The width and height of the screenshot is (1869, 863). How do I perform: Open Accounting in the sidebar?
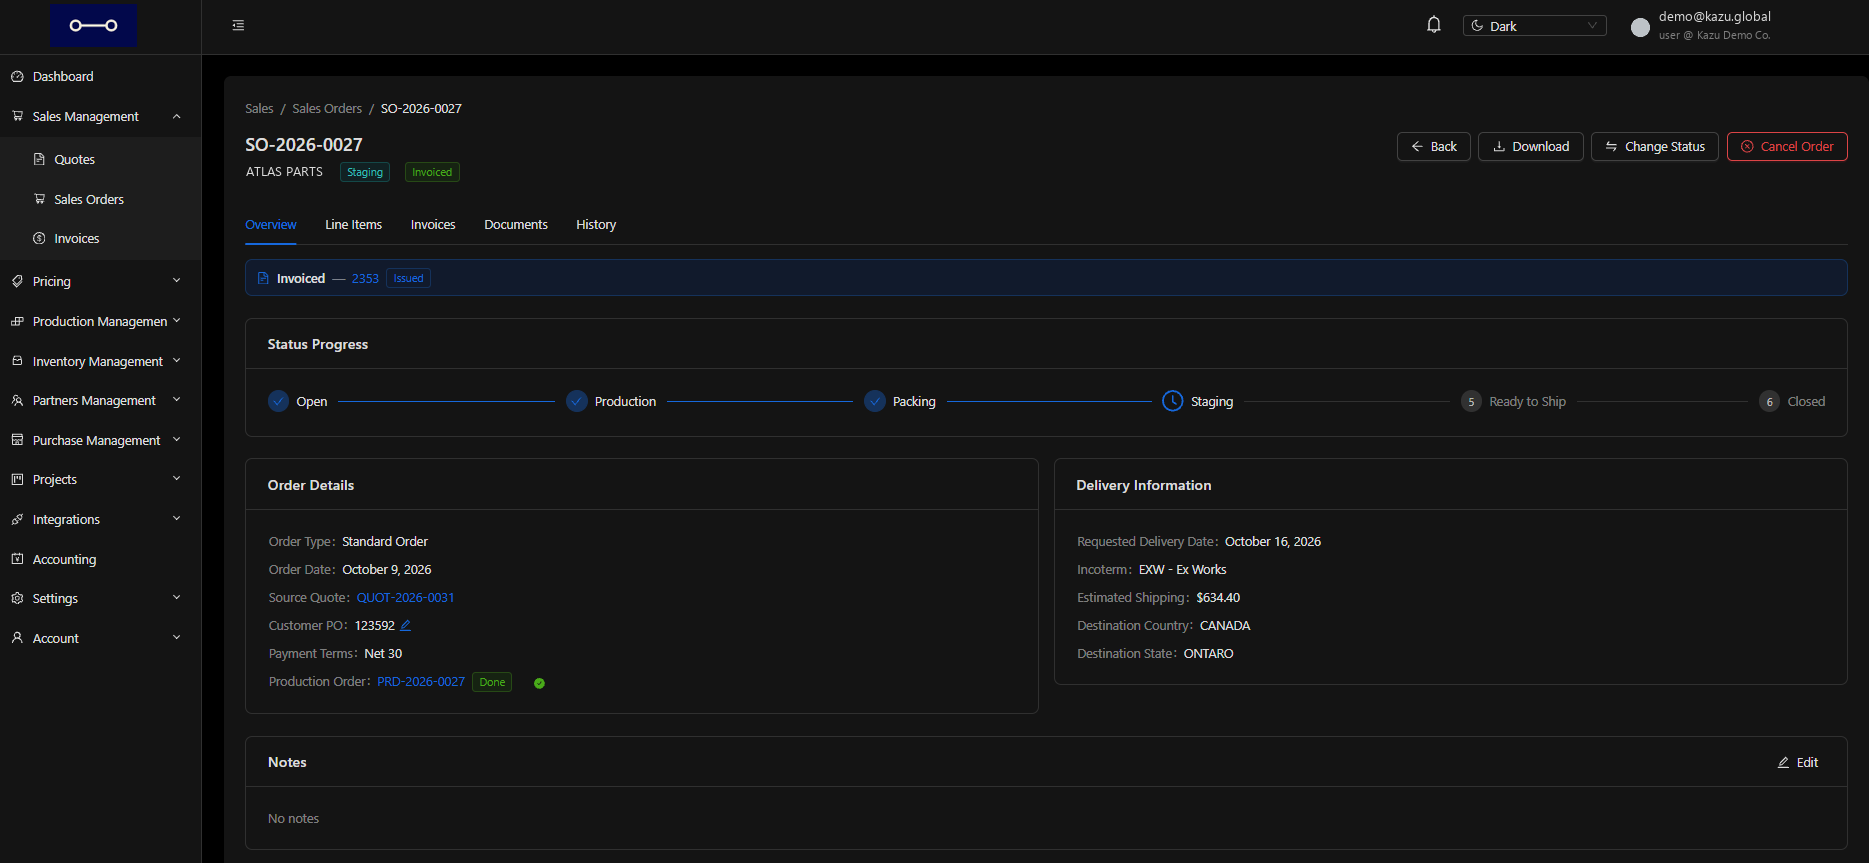pyautogui.click(x=100, y=559)
